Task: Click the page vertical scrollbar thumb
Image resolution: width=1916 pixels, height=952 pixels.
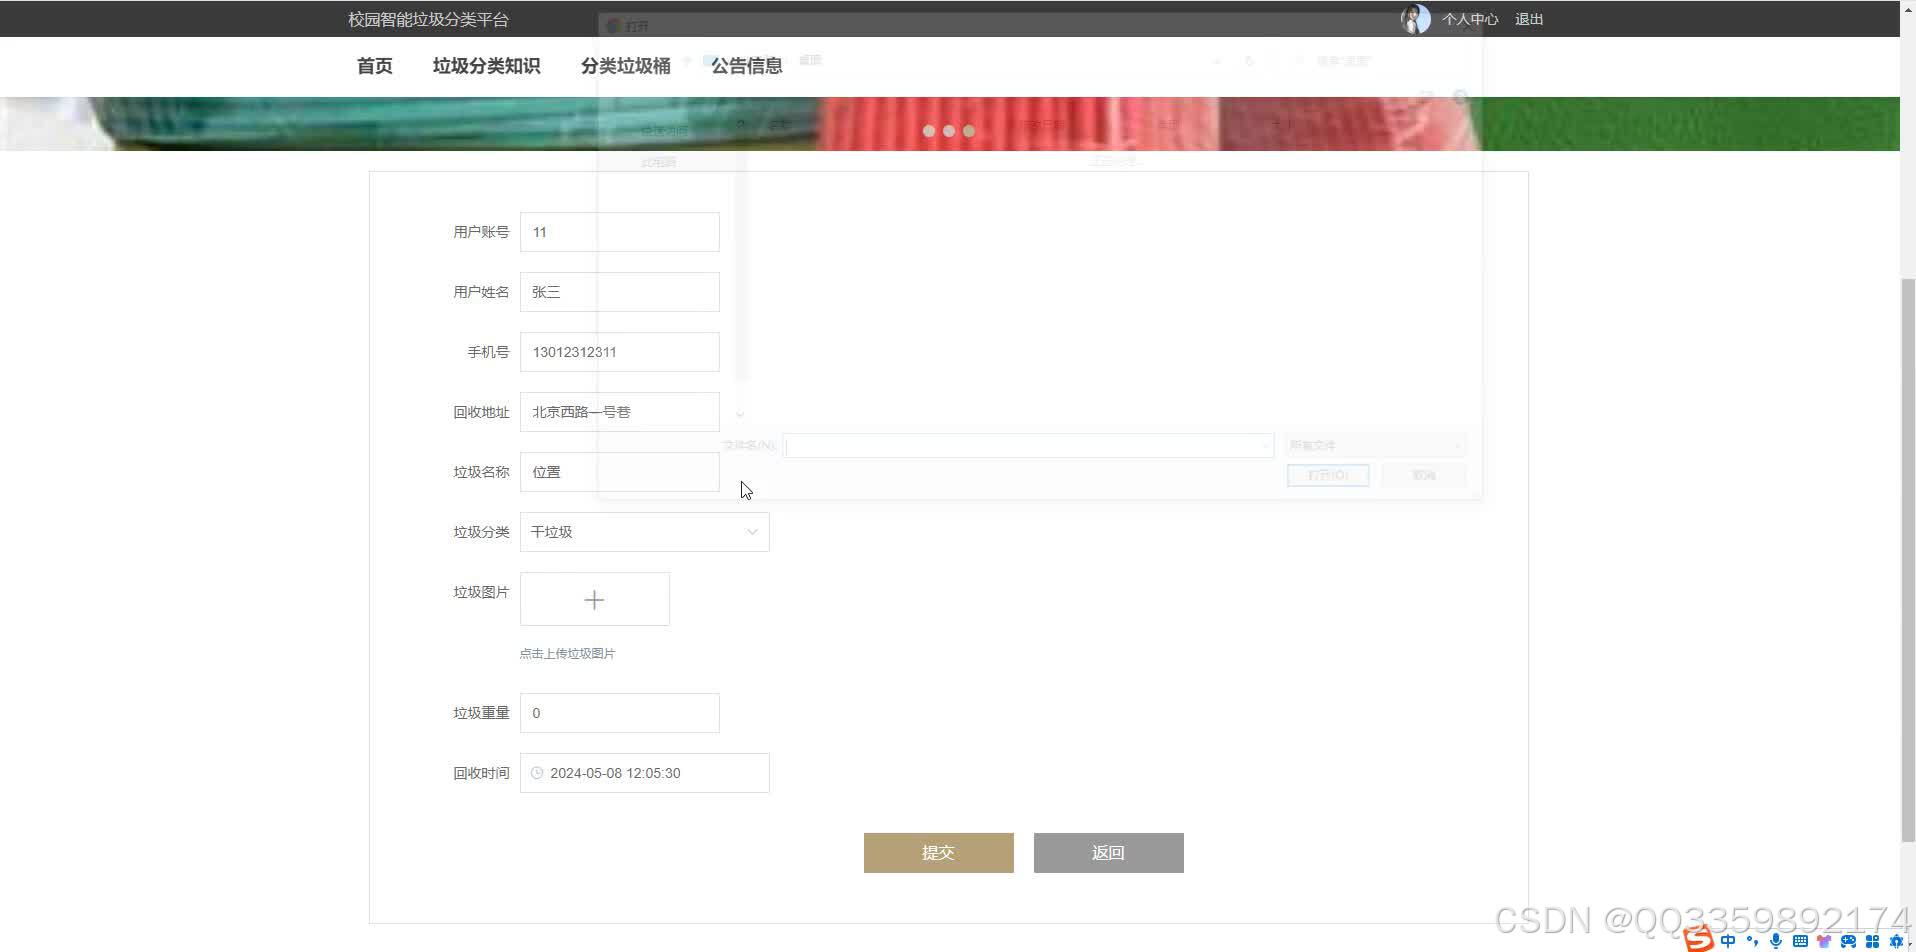Action: [x=1908, y=560]
